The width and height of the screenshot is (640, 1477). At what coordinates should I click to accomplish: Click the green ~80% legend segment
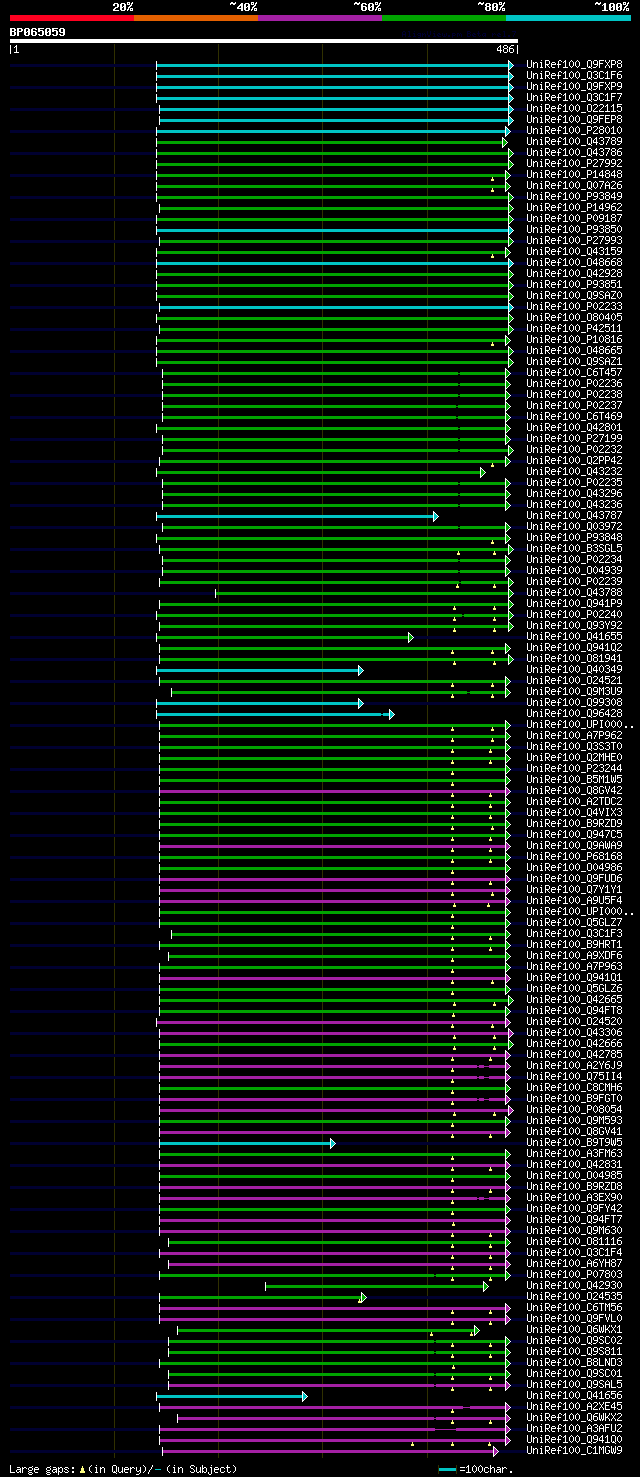444,18
